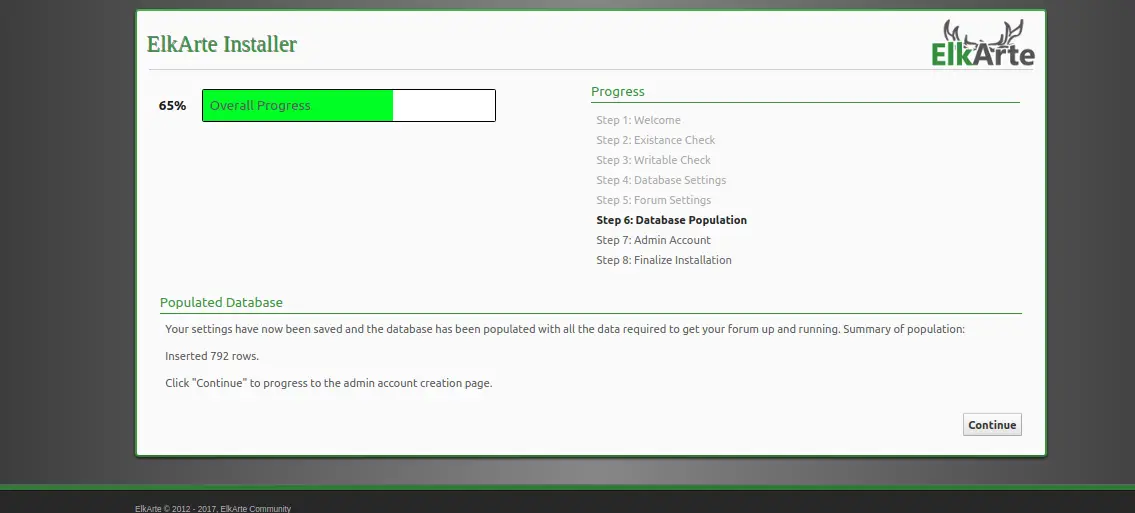Click the Populated Database heading

pyautogui.click(x=221, y=302)
